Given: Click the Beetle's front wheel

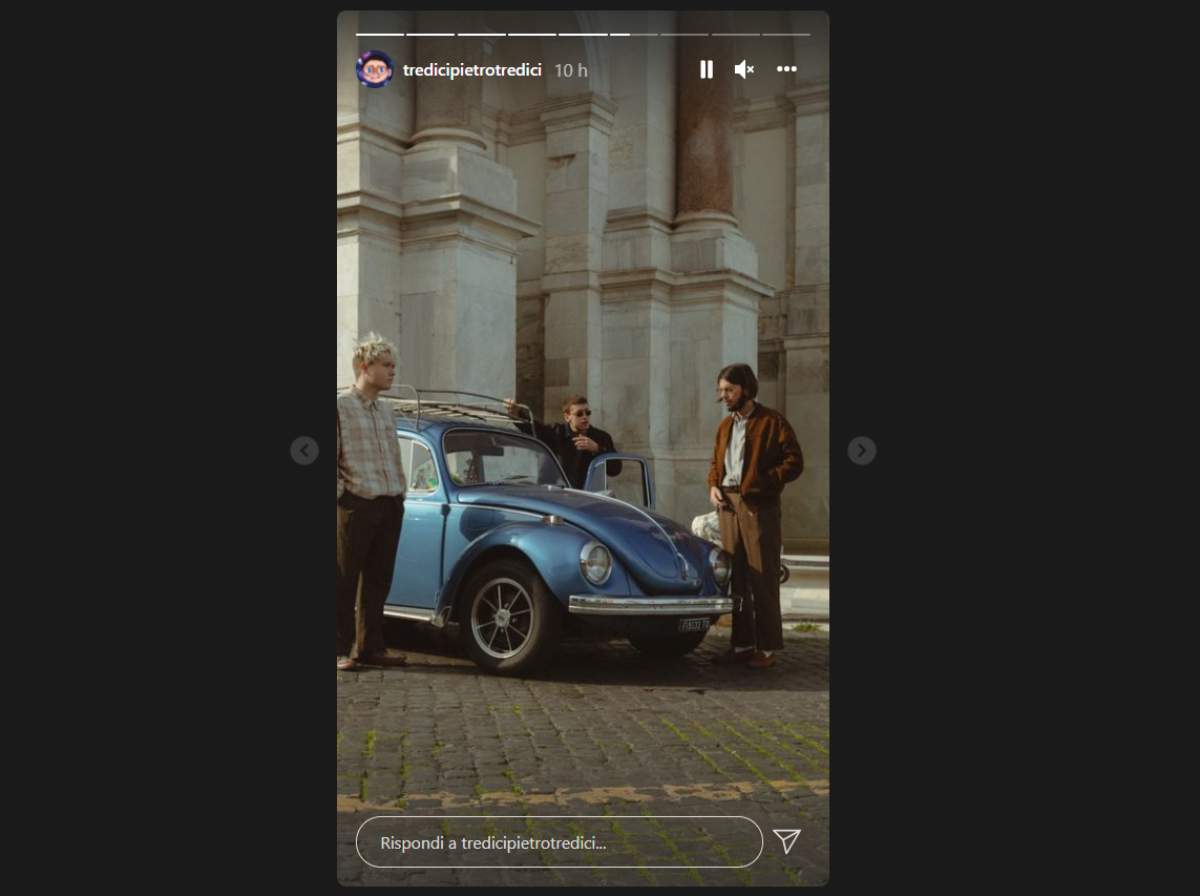Looking at the screenshot, I should click(504, 617).
